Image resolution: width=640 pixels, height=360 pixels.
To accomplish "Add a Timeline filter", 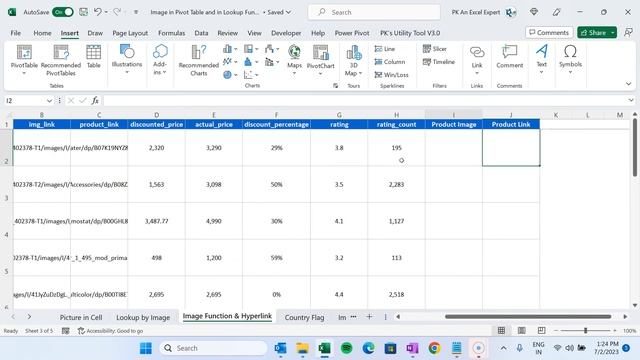I will (x=439, y=62).
